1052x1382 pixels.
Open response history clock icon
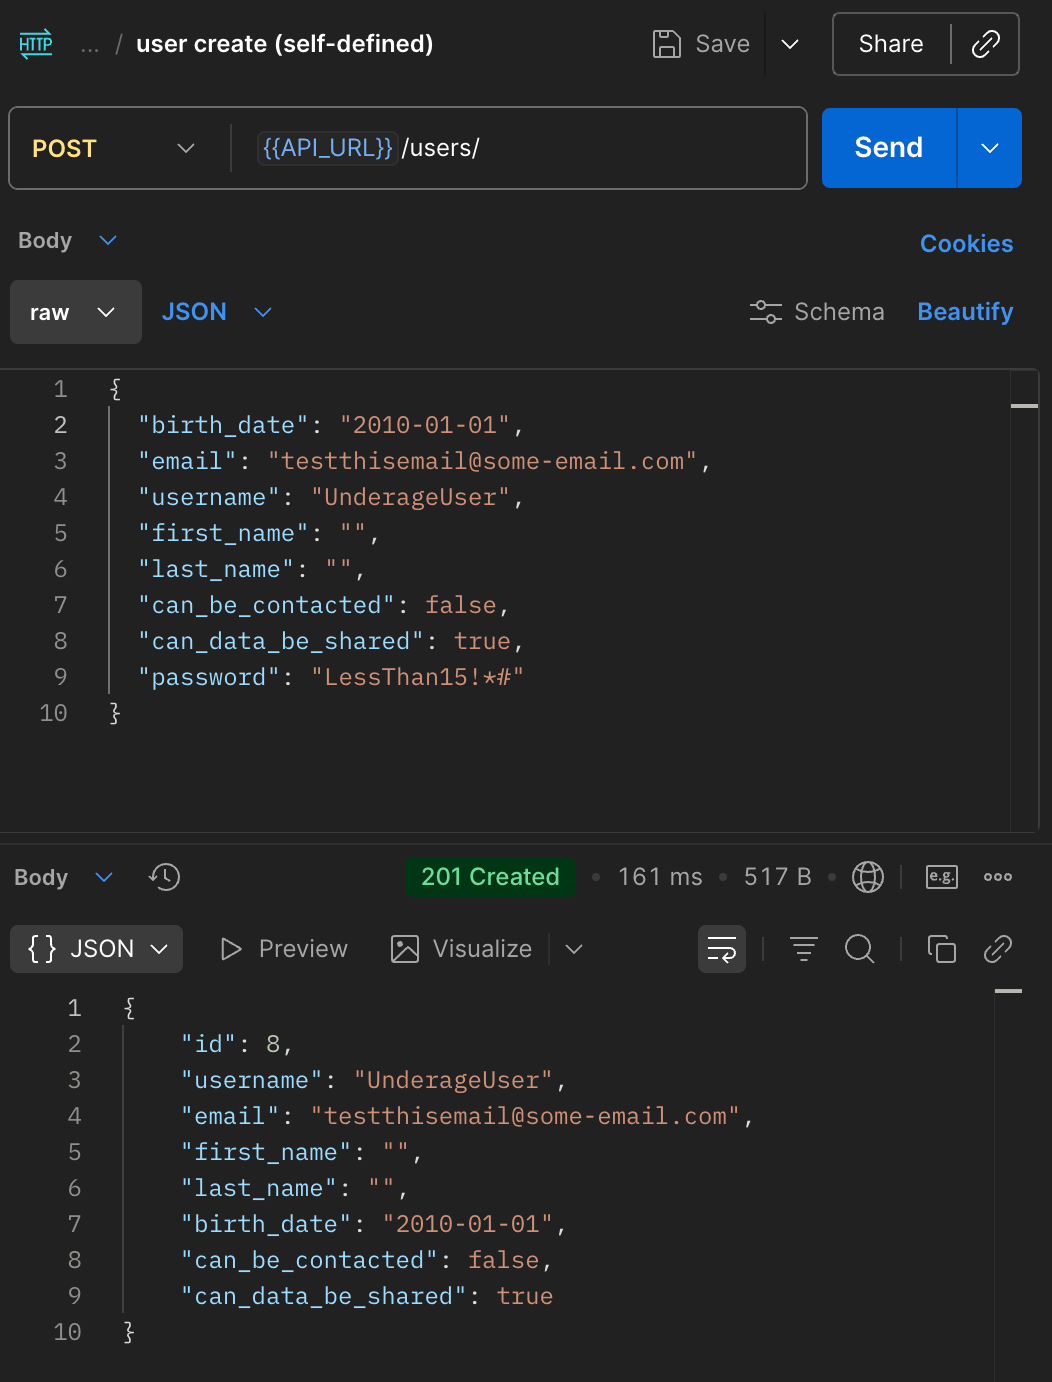point(164,877)
